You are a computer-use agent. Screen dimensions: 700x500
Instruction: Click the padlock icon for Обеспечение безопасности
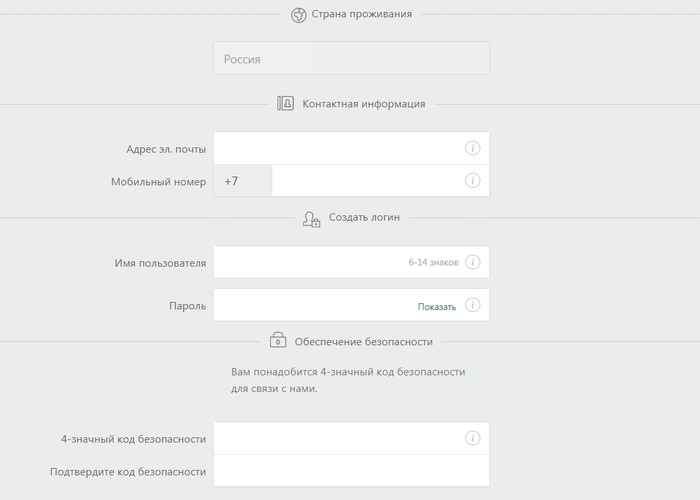tap(278, 340)
